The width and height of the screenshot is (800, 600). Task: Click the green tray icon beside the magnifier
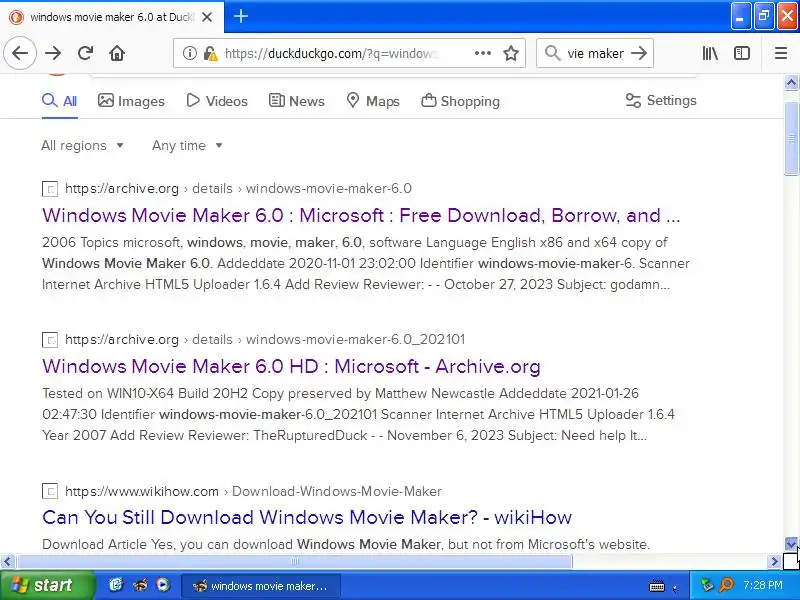click(707, 585)
